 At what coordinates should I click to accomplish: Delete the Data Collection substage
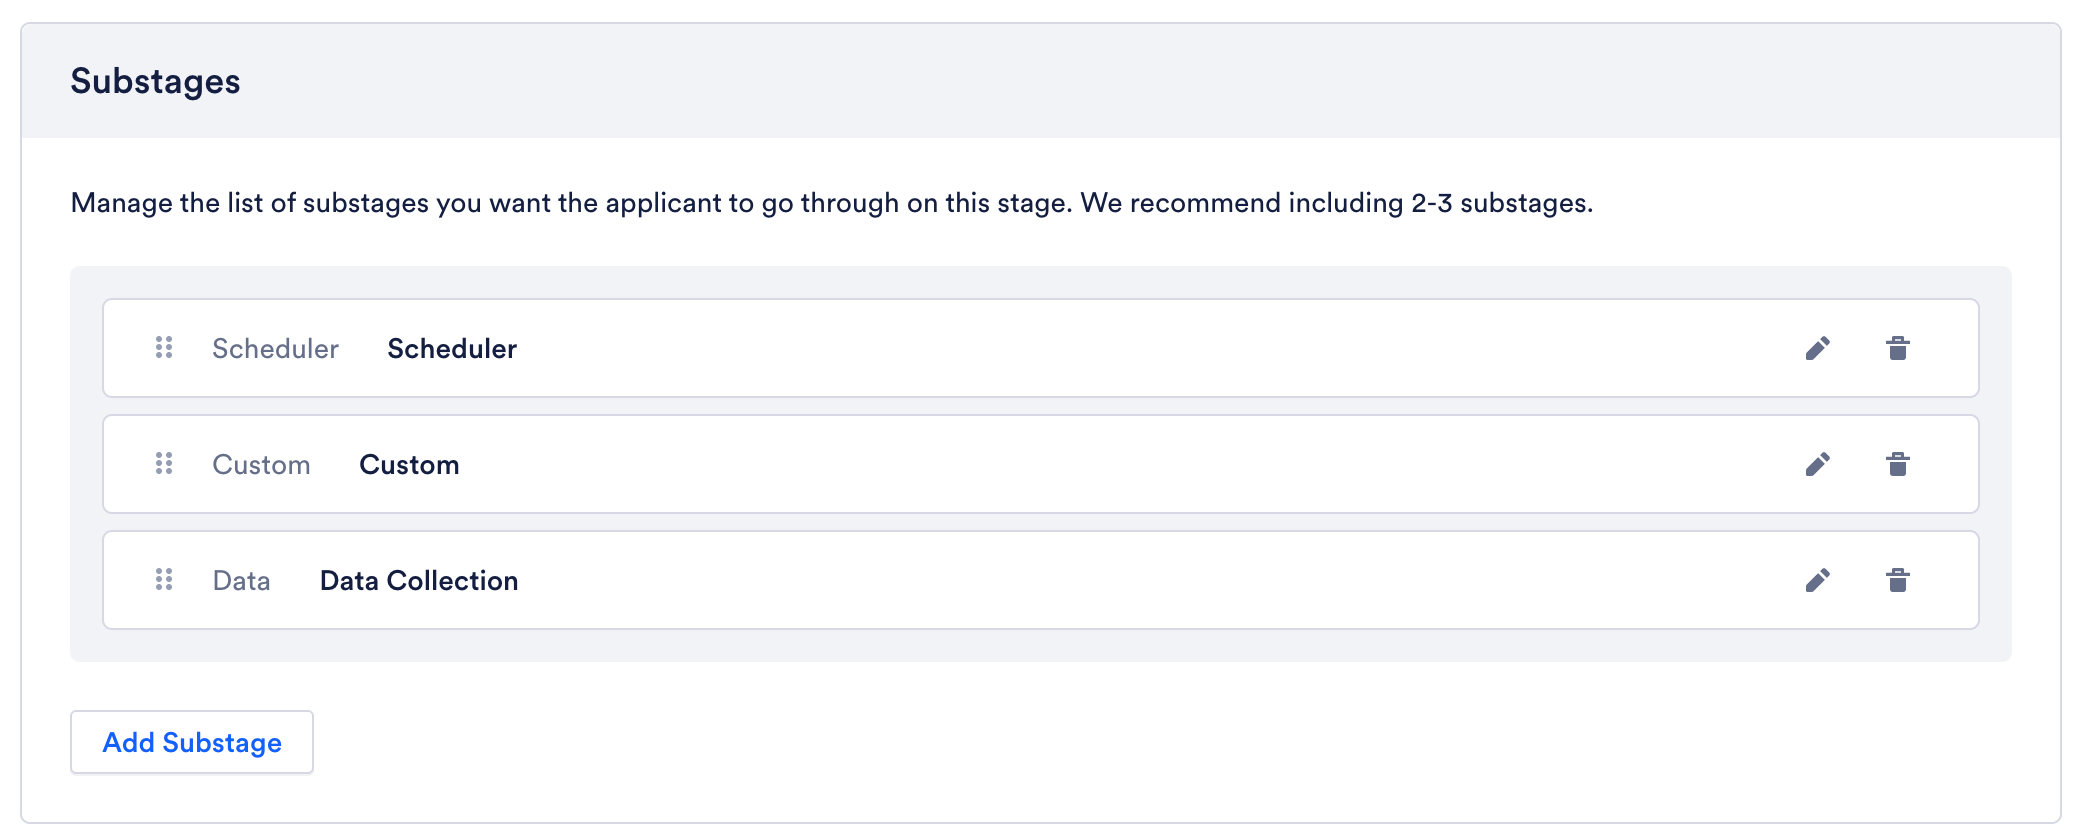pyautogui.click(x=1898, y=580)
